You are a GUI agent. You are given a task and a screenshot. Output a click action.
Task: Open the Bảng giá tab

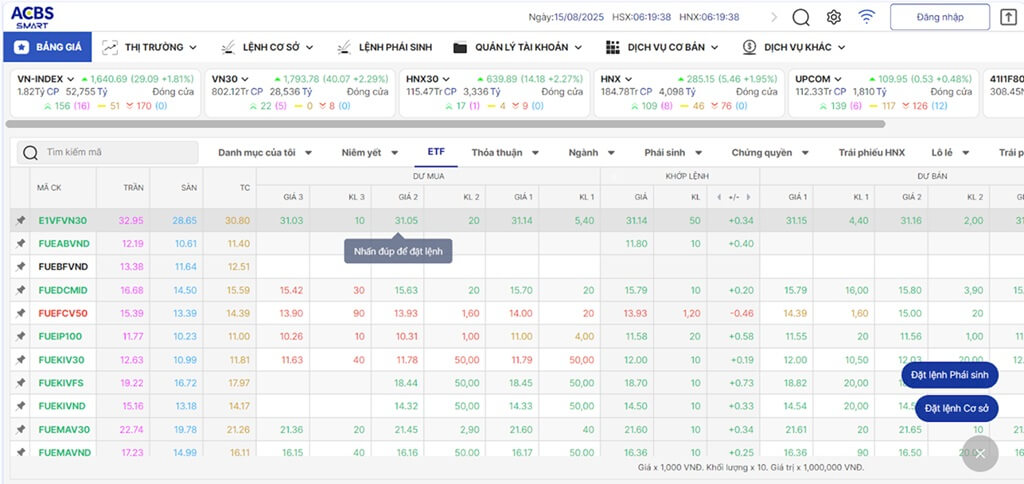point(48,47)
